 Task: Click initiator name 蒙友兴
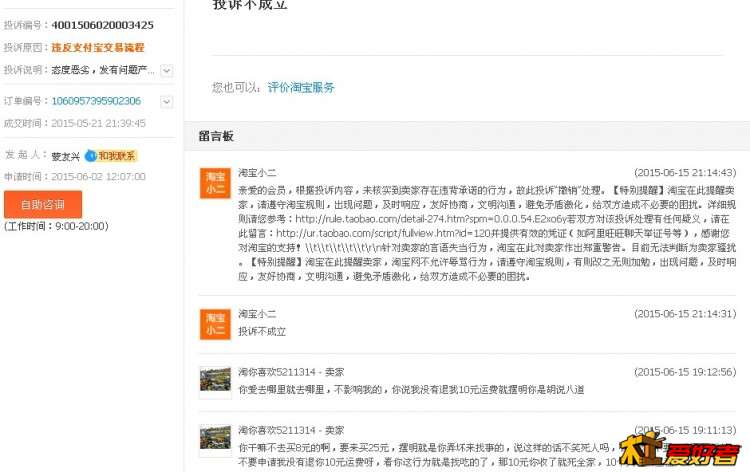(66, 156)
